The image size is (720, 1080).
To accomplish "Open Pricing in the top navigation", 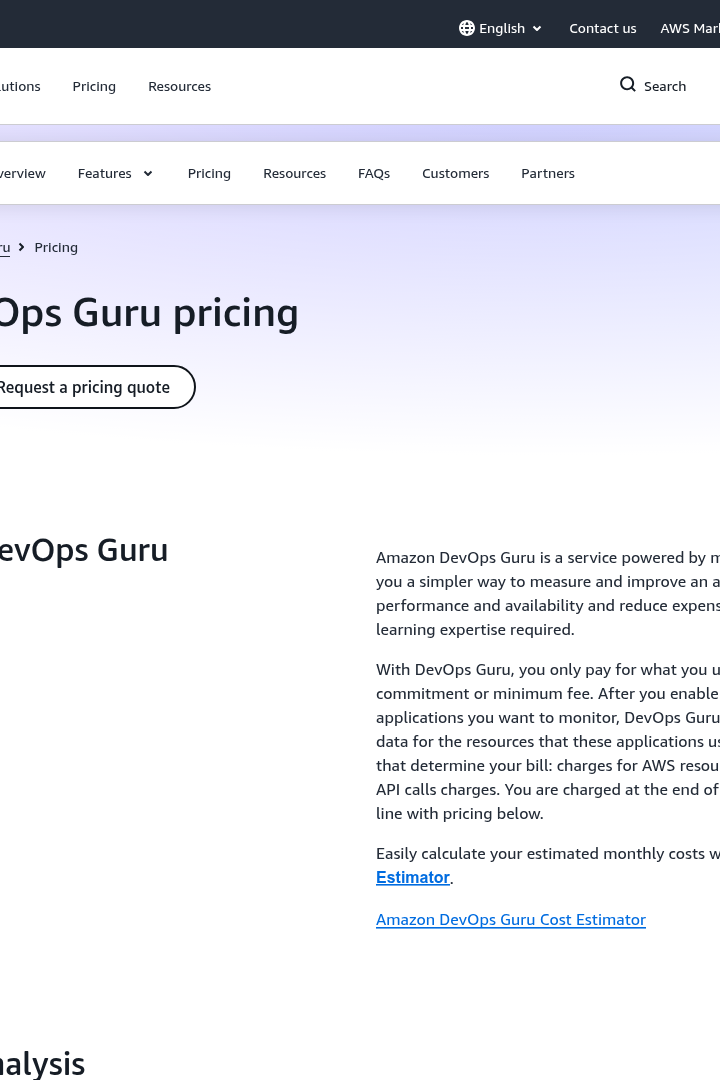I will [94, 86].
